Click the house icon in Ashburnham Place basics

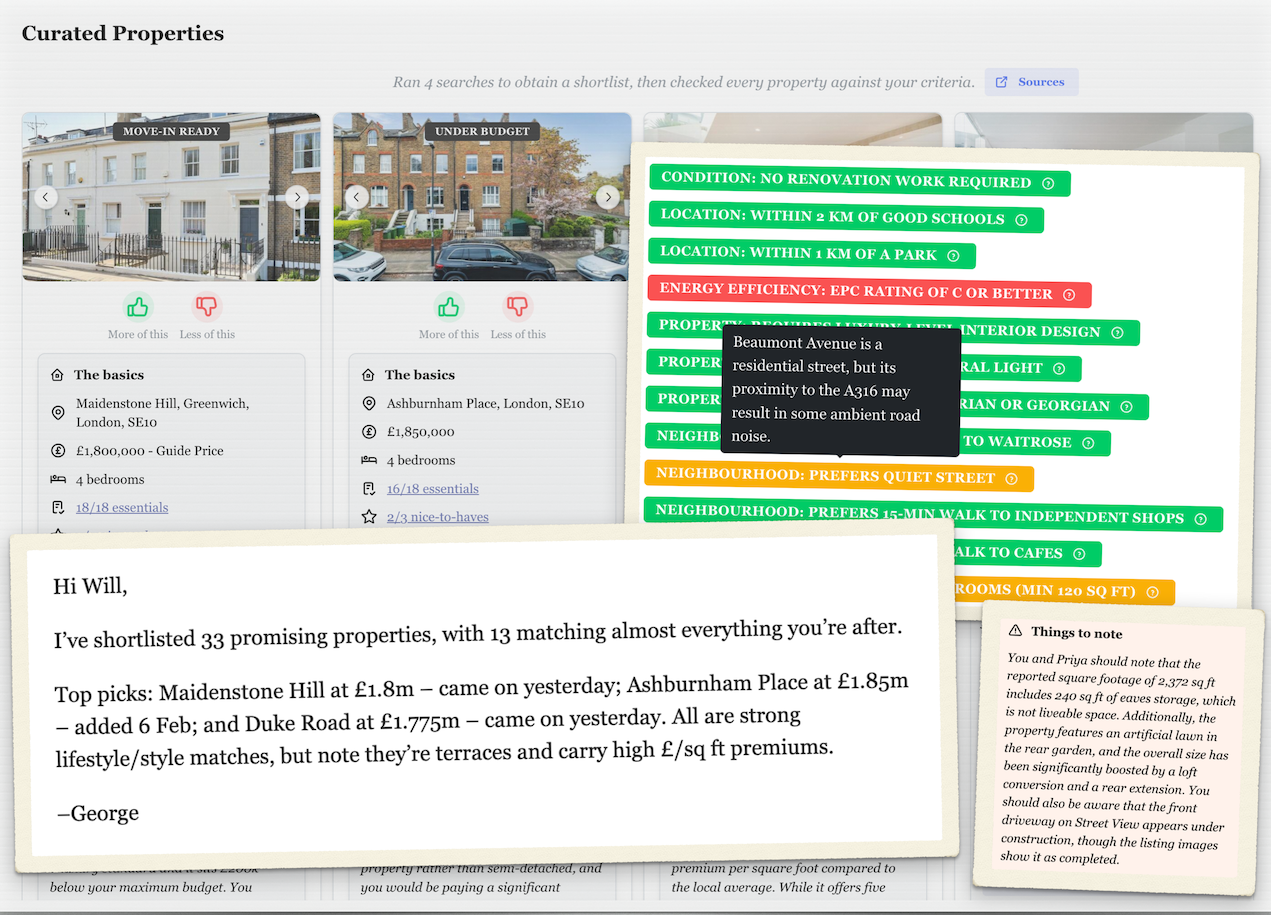coord(369,375)
